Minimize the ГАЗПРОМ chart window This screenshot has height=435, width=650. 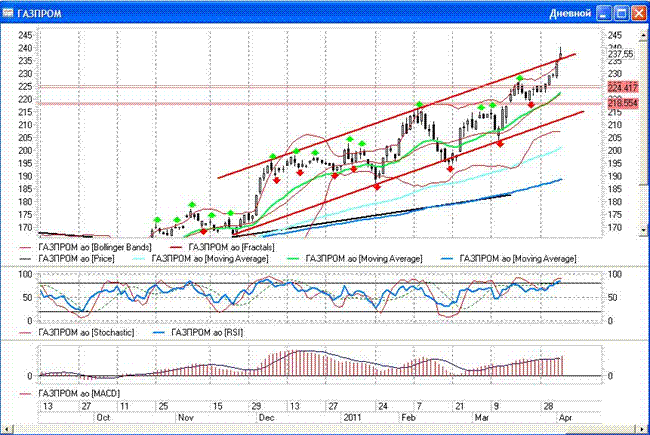click(604, 13)
